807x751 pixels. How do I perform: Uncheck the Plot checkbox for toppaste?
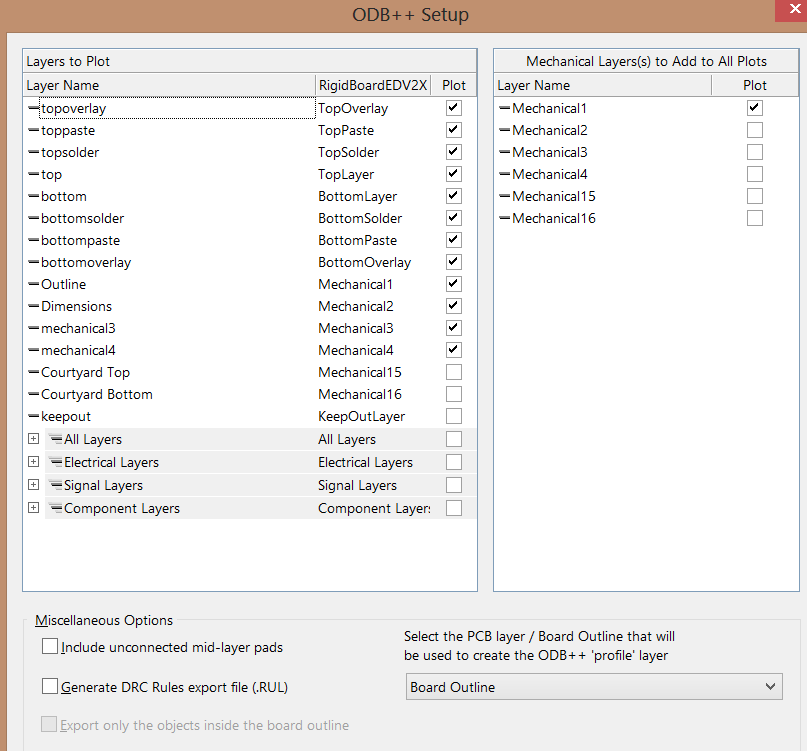click(x=454, y=130)
